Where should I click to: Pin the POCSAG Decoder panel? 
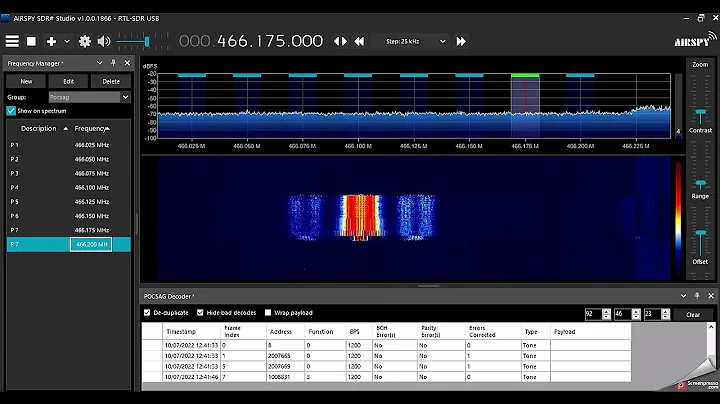coord(697,296)
